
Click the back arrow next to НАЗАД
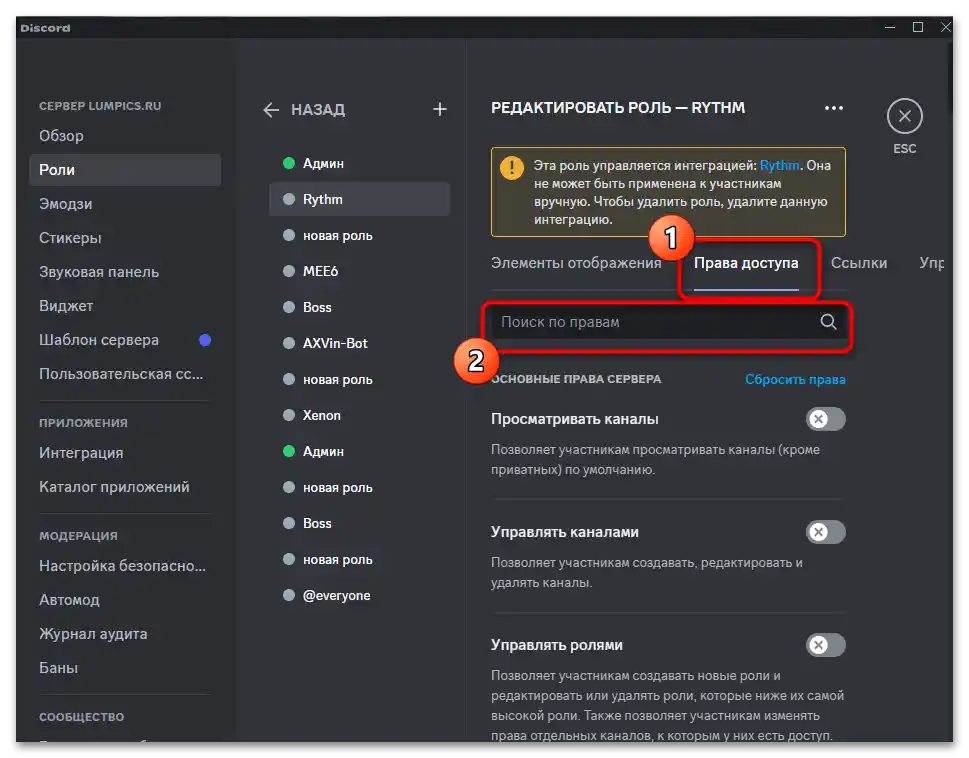pyautogui.click(x=271, y=110)
